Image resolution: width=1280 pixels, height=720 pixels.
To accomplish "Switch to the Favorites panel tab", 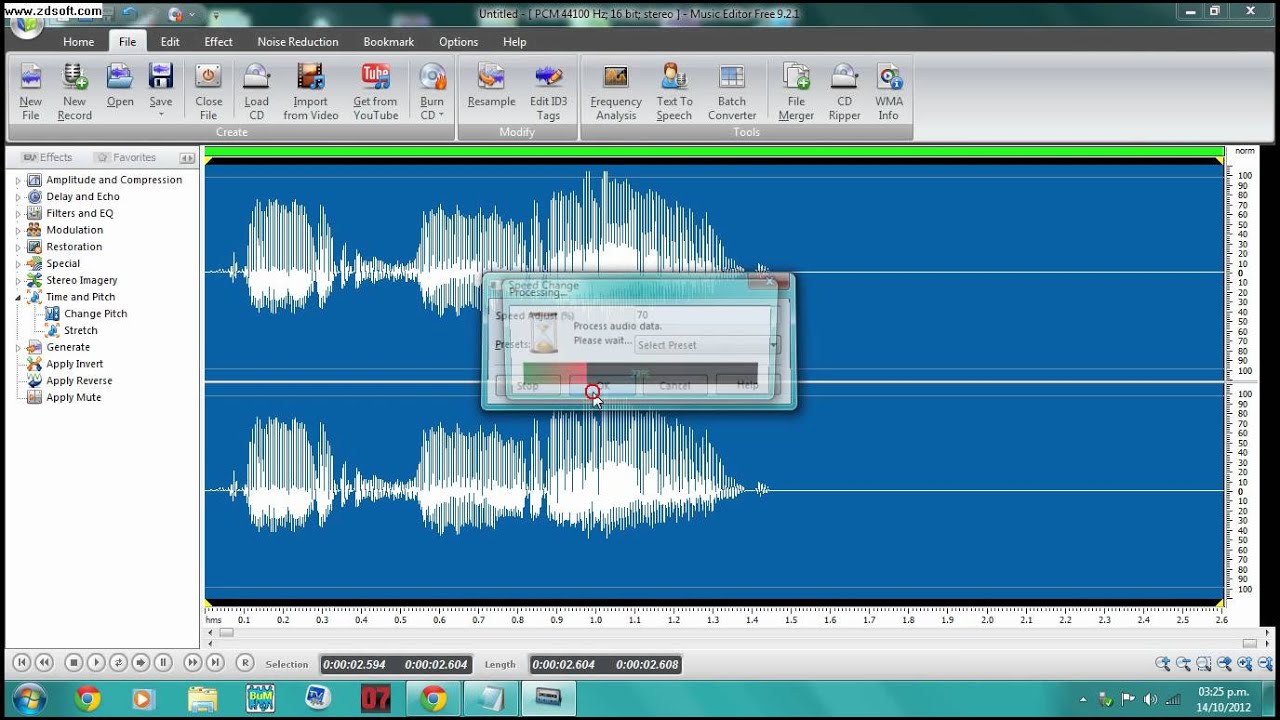I will tap(125, 157).
